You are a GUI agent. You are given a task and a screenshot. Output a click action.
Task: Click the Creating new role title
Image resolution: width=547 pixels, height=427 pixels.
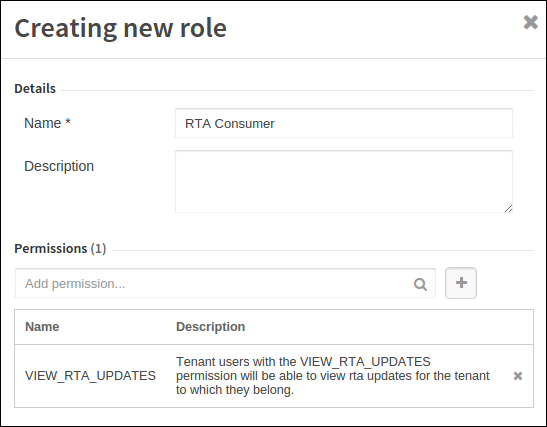coord(121,28)
